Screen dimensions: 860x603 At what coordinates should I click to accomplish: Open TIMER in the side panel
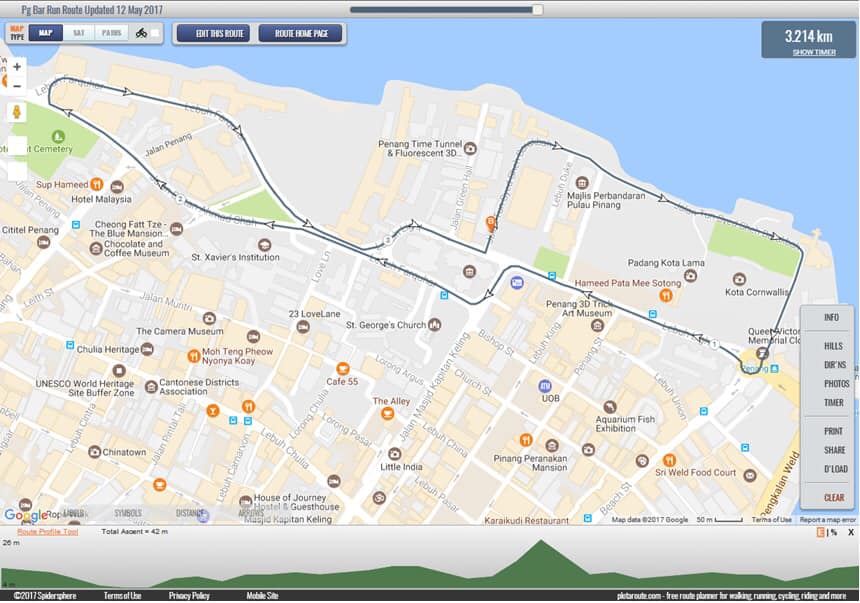[x=833, y=402]
